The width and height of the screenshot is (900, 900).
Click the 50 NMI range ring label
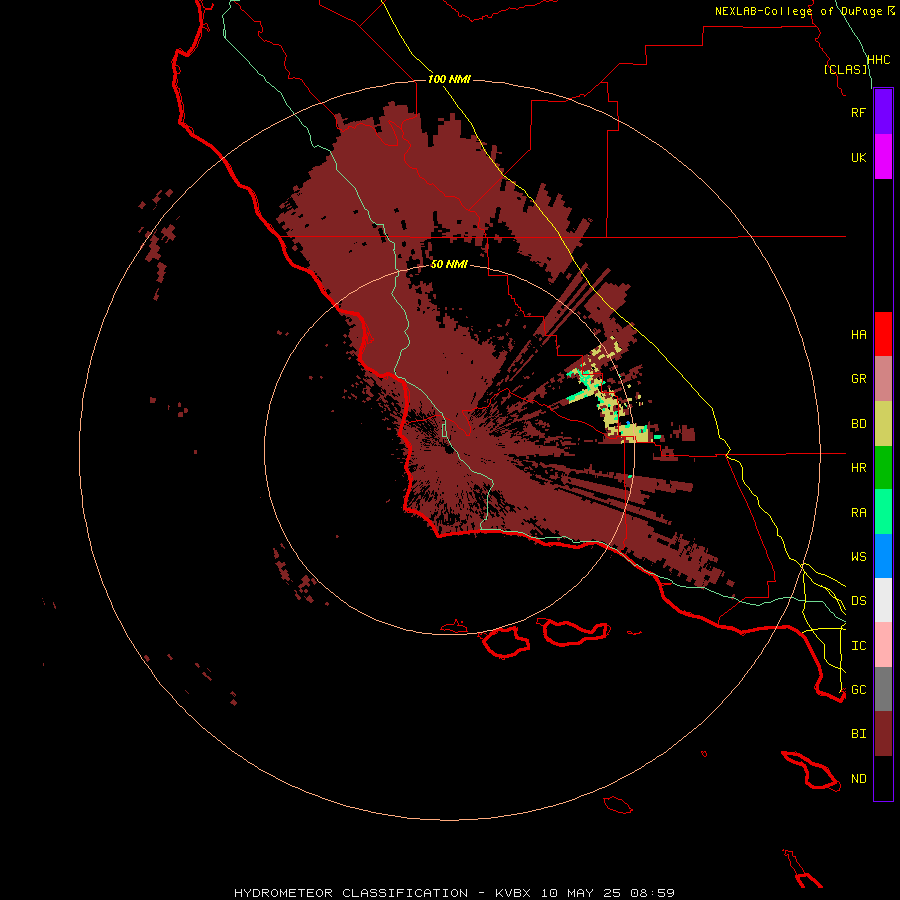point(449,264)
